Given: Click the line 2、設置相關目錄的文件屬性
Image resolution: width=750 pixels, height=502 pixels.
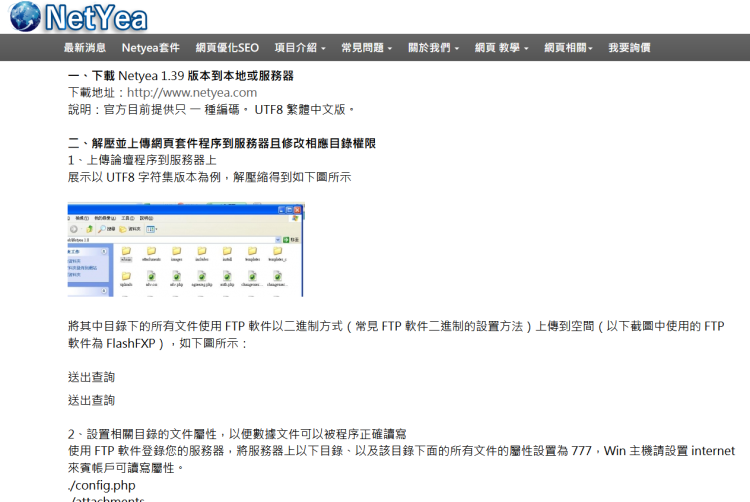Looking at the screenshot, I should 237,434.
